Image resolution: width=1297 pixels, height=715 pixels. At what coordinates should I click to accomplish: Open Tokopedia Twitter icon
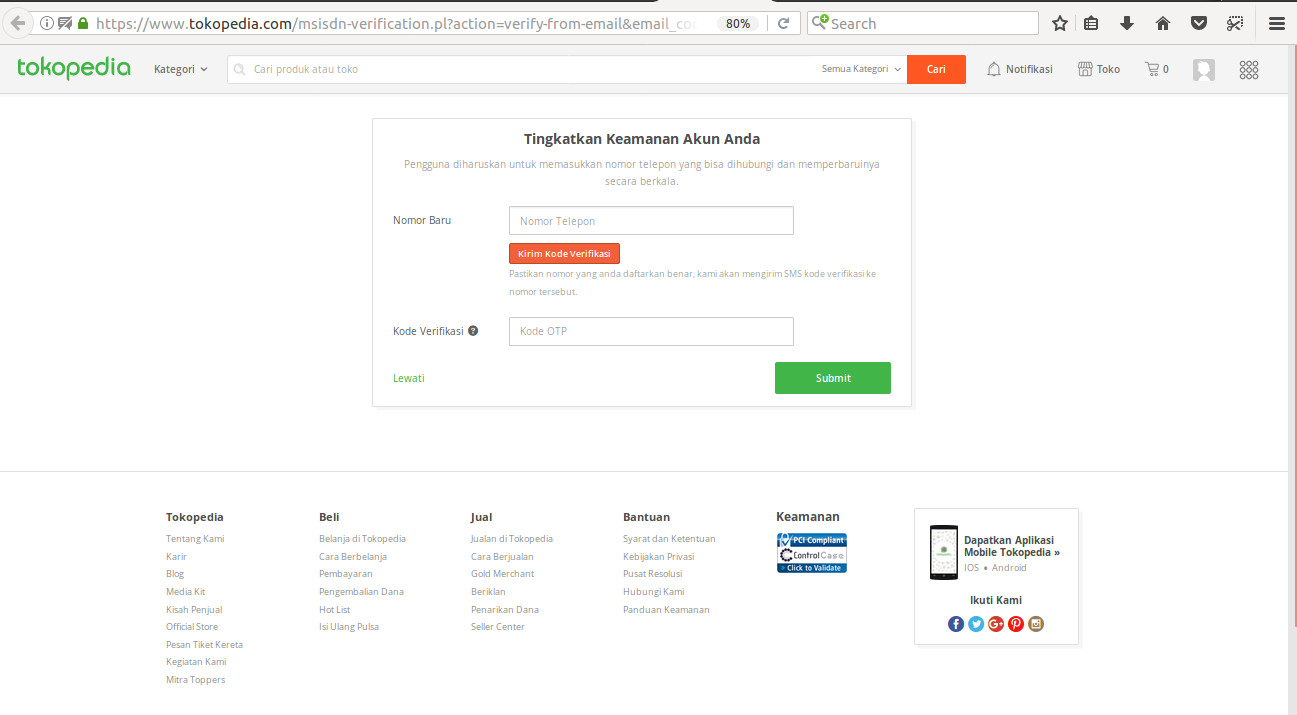(x=976, y=624)
